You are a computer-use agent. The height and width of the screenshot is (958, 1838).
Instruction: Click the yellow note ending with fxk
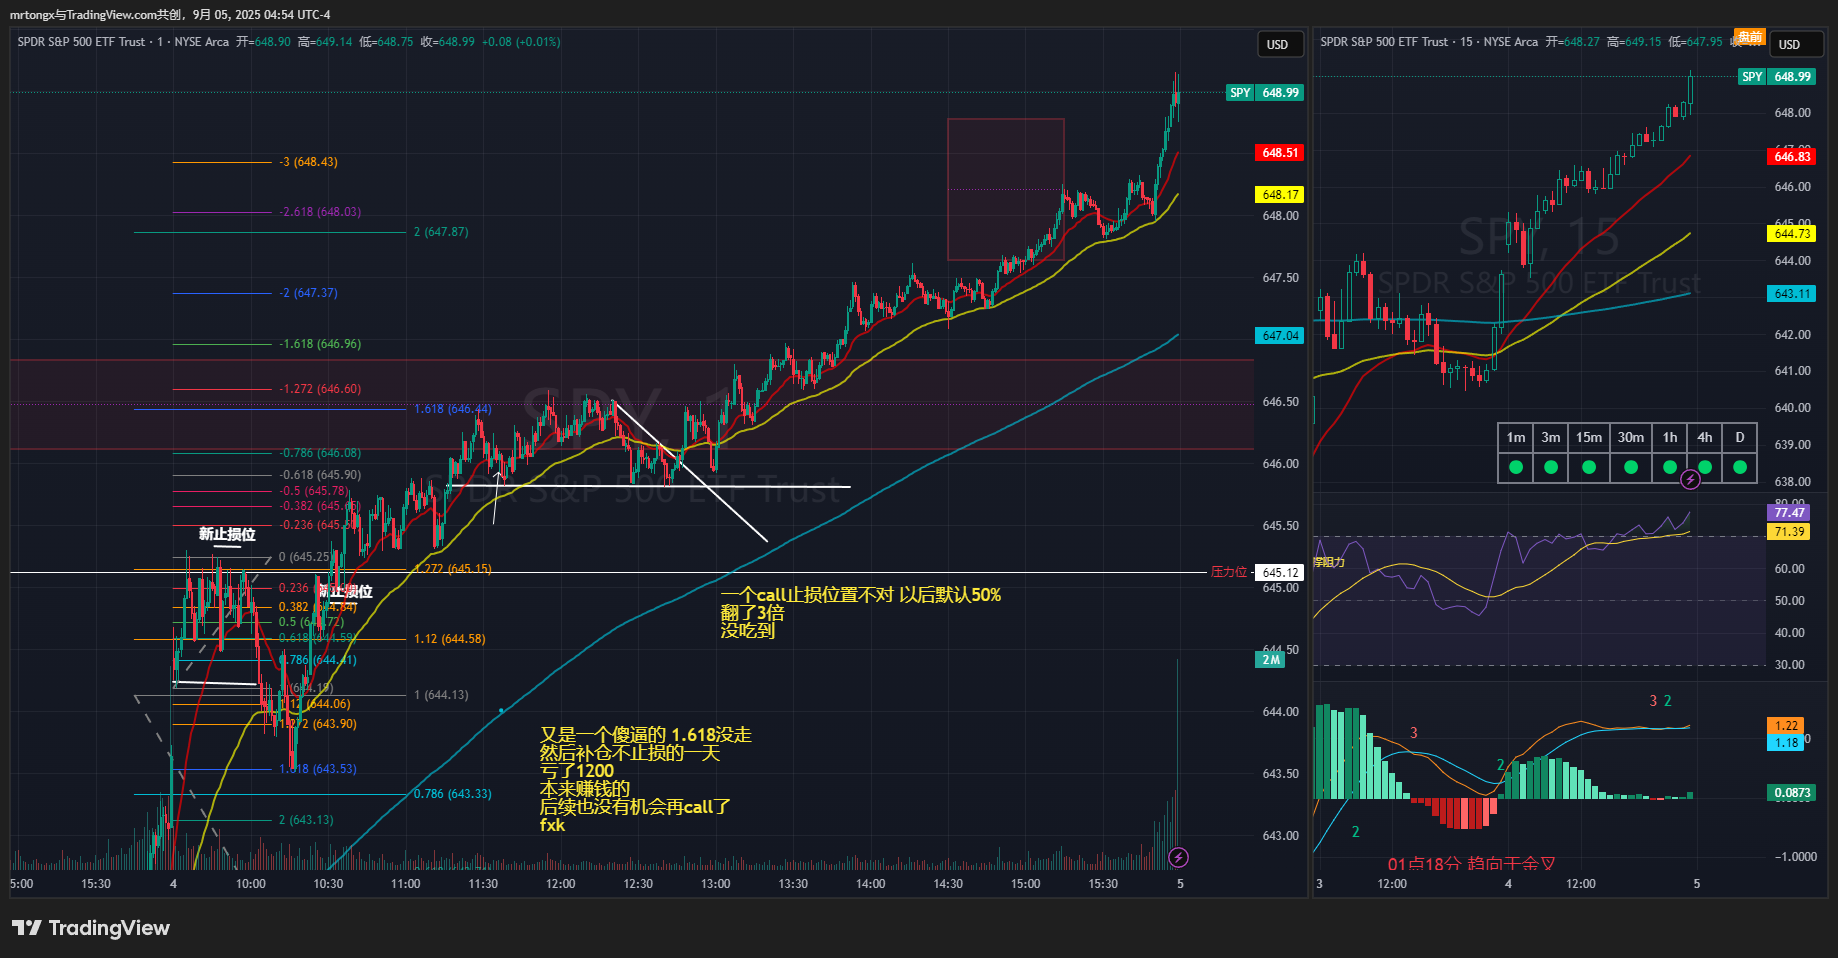645,780
